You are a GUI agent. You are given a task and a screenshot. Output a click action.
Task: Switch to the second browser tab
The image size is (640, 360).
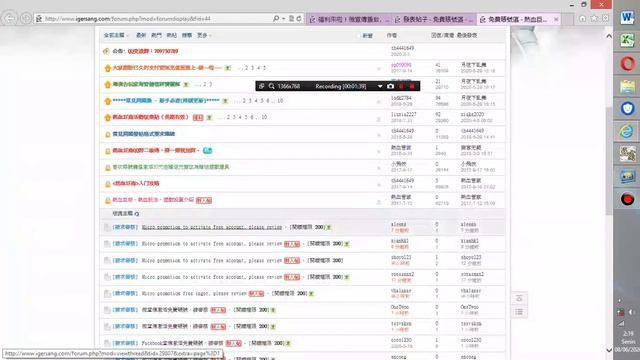433,19
